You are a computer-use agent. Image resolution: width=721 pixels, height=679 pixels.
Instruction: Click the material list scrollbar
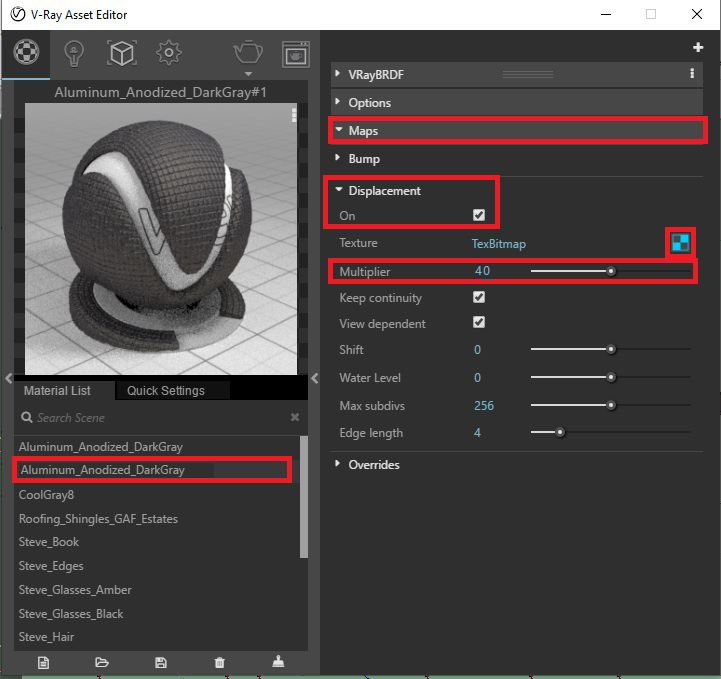pyautogui.click(x=303, y=497)
